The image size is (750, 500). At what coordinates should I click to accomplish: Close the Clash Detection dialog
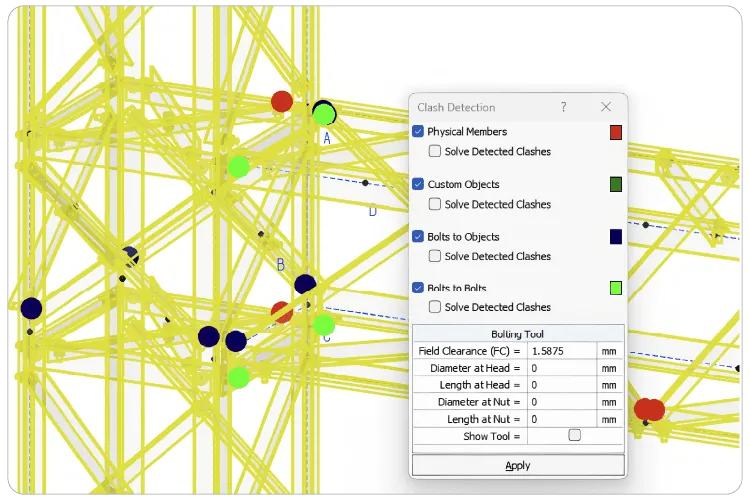click(606, 107)
